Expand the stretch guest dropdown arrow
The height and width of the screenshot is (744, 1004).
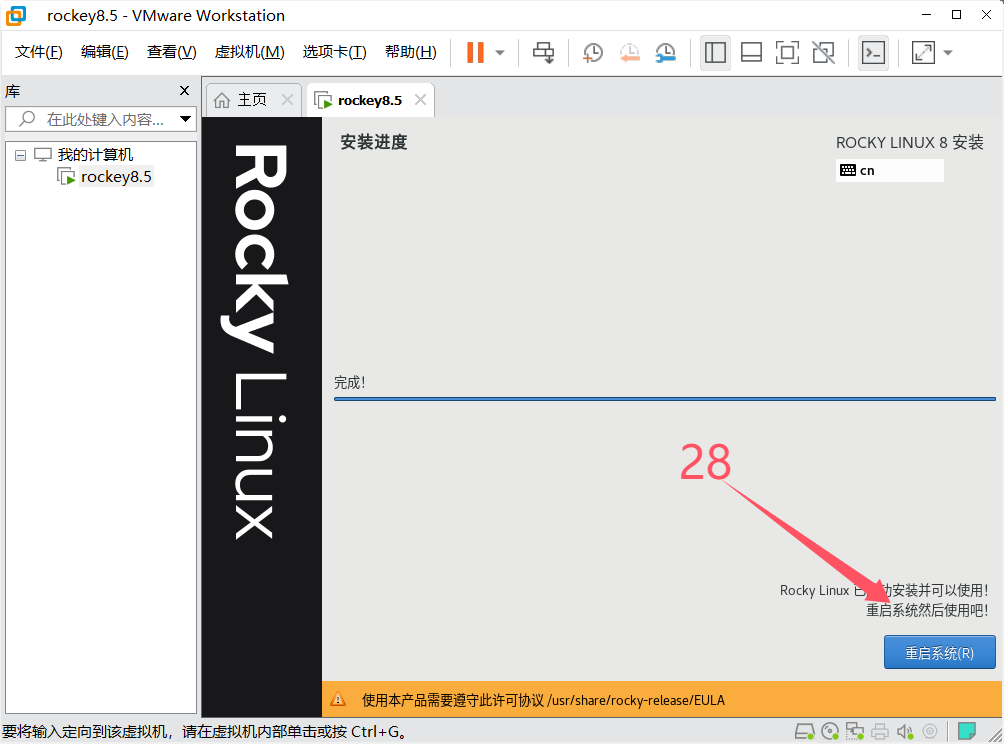(x=948, y=53)
